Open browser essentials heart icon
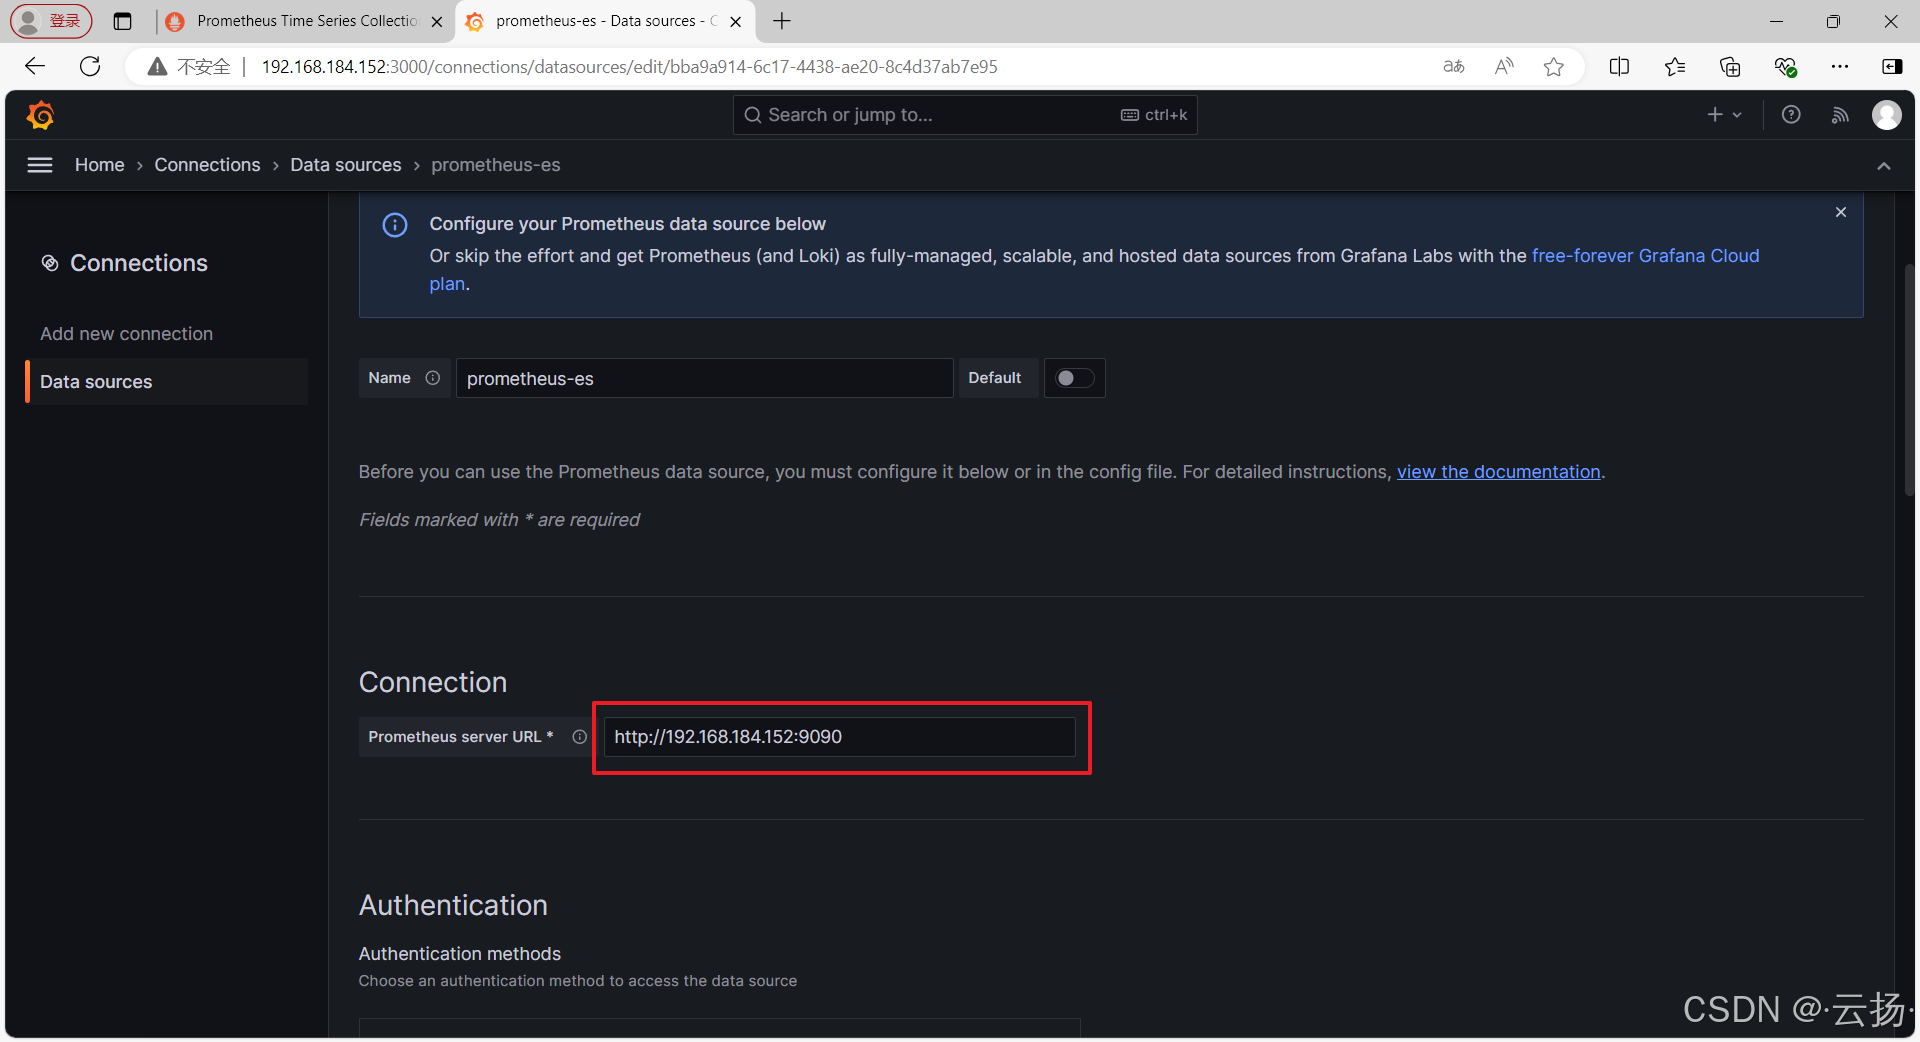 1785,67
